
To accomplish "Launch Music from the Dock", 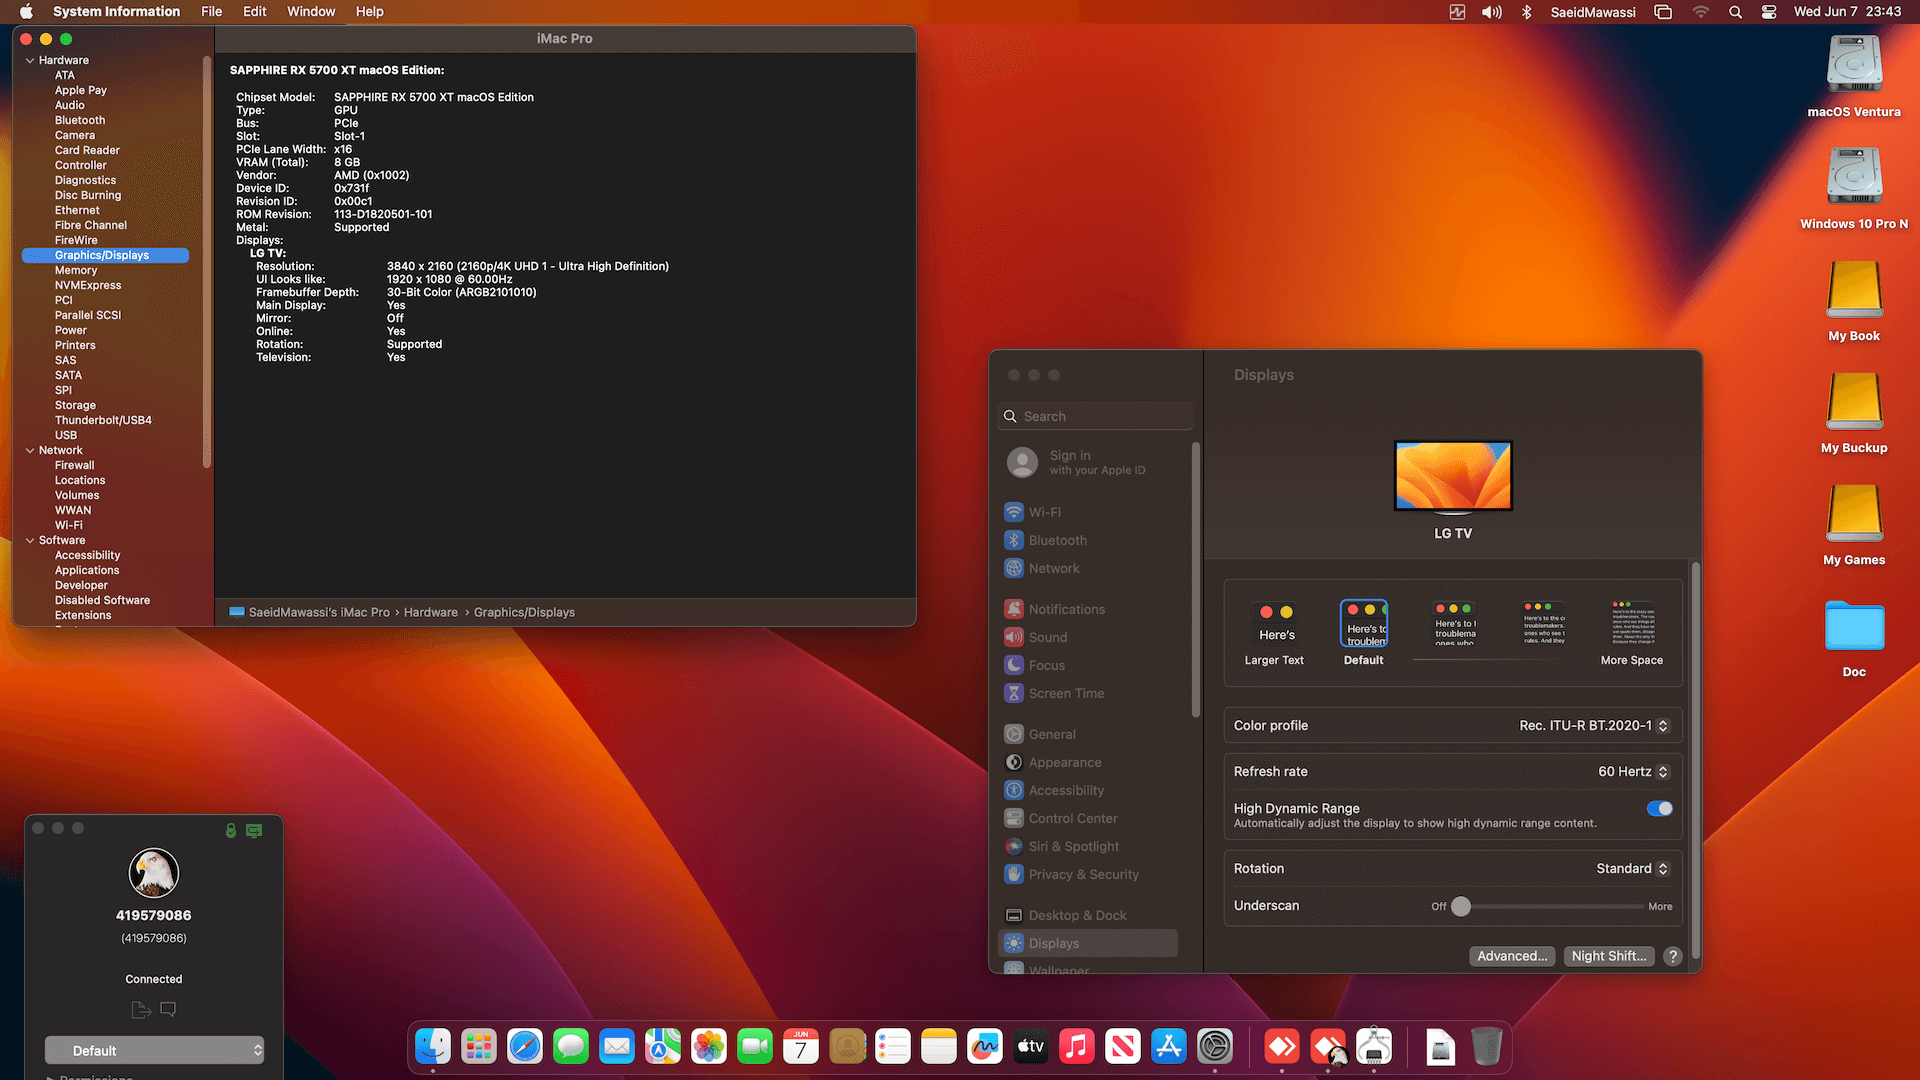I will (x=1077, y=1047).
